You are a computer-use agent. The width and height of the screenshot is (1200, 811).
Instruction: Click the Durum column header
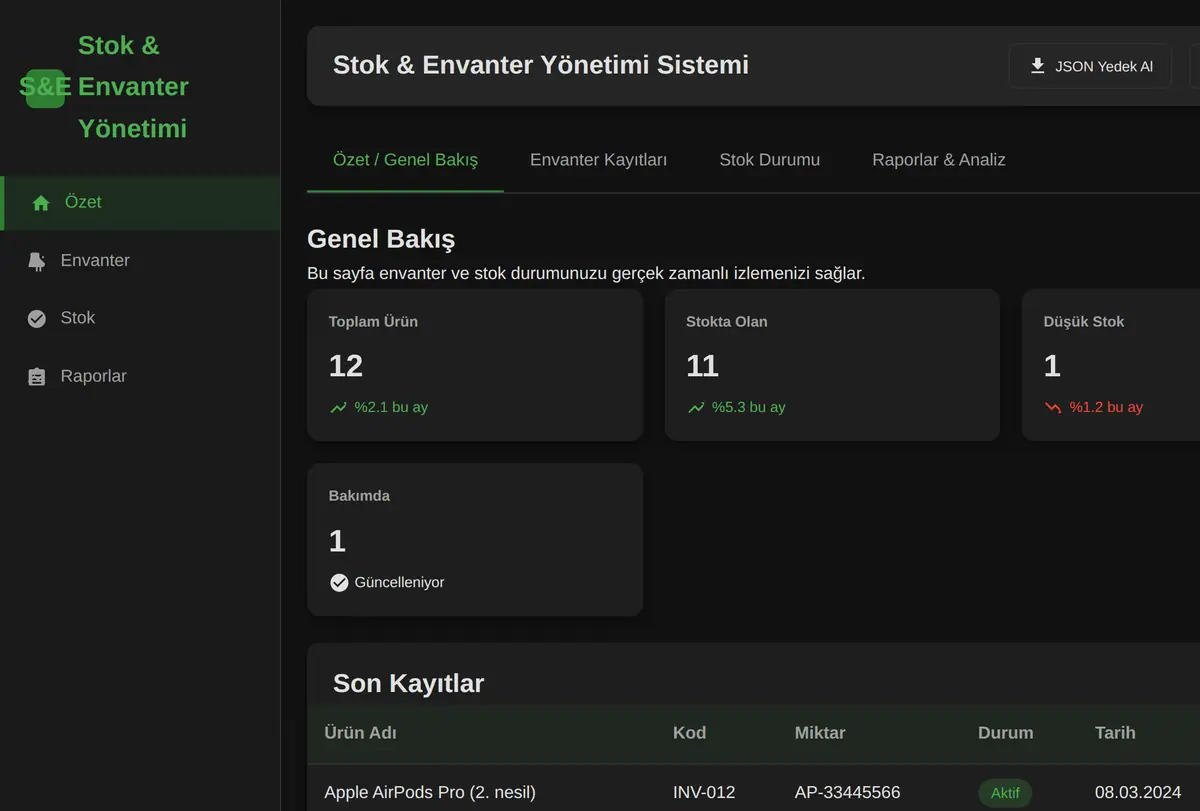(x=1005, y=733)
